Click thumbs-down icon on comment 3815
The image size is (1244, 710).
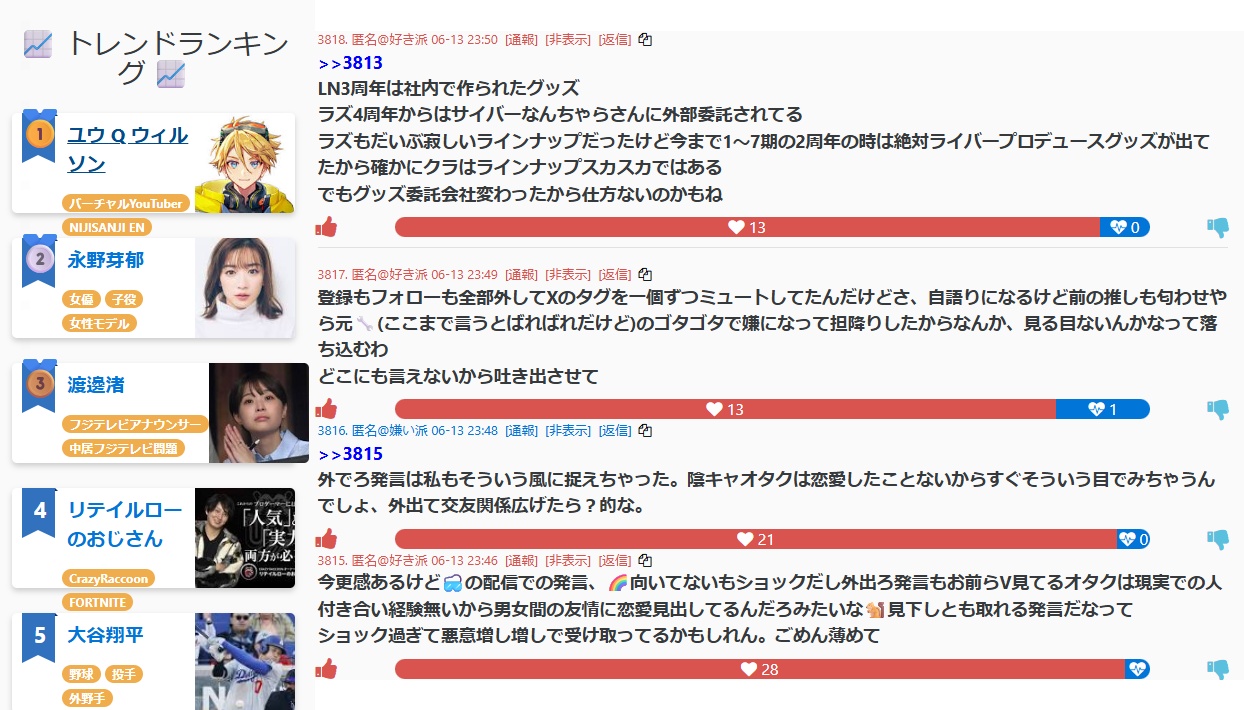(1218, 669)
